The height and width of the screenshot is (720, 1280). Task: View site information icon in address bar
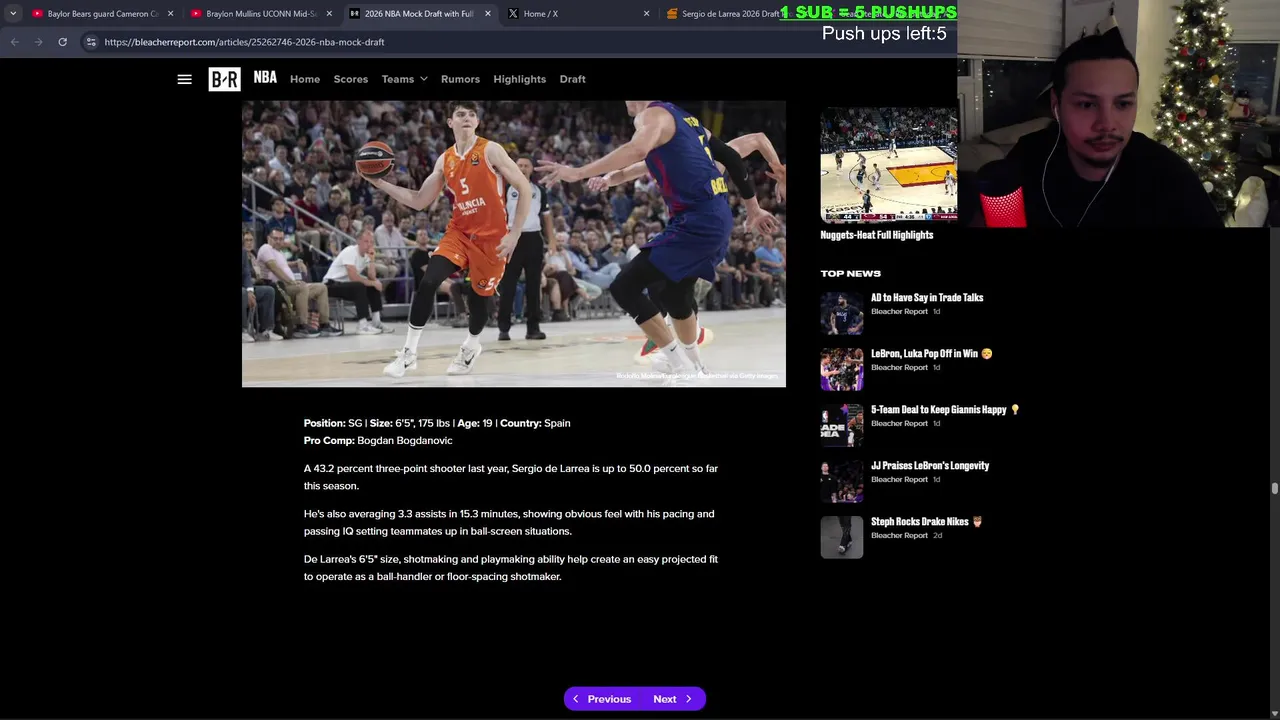tap(91, 42)
